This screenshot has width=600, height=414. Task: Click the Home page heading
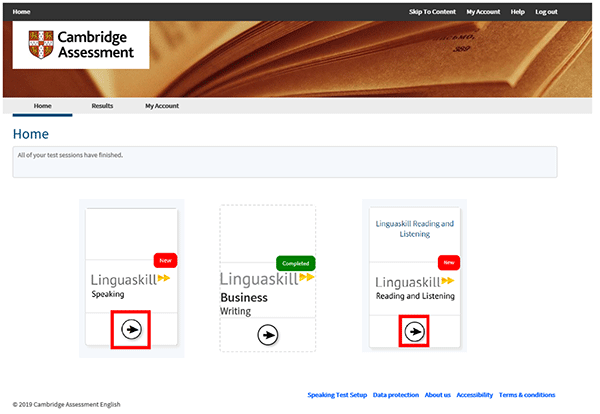click(31, 134)
